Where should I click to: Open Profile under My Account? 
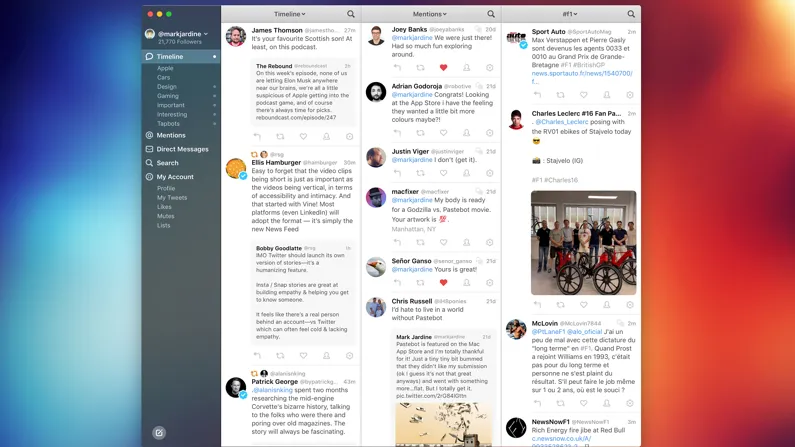tap(166, 188)
